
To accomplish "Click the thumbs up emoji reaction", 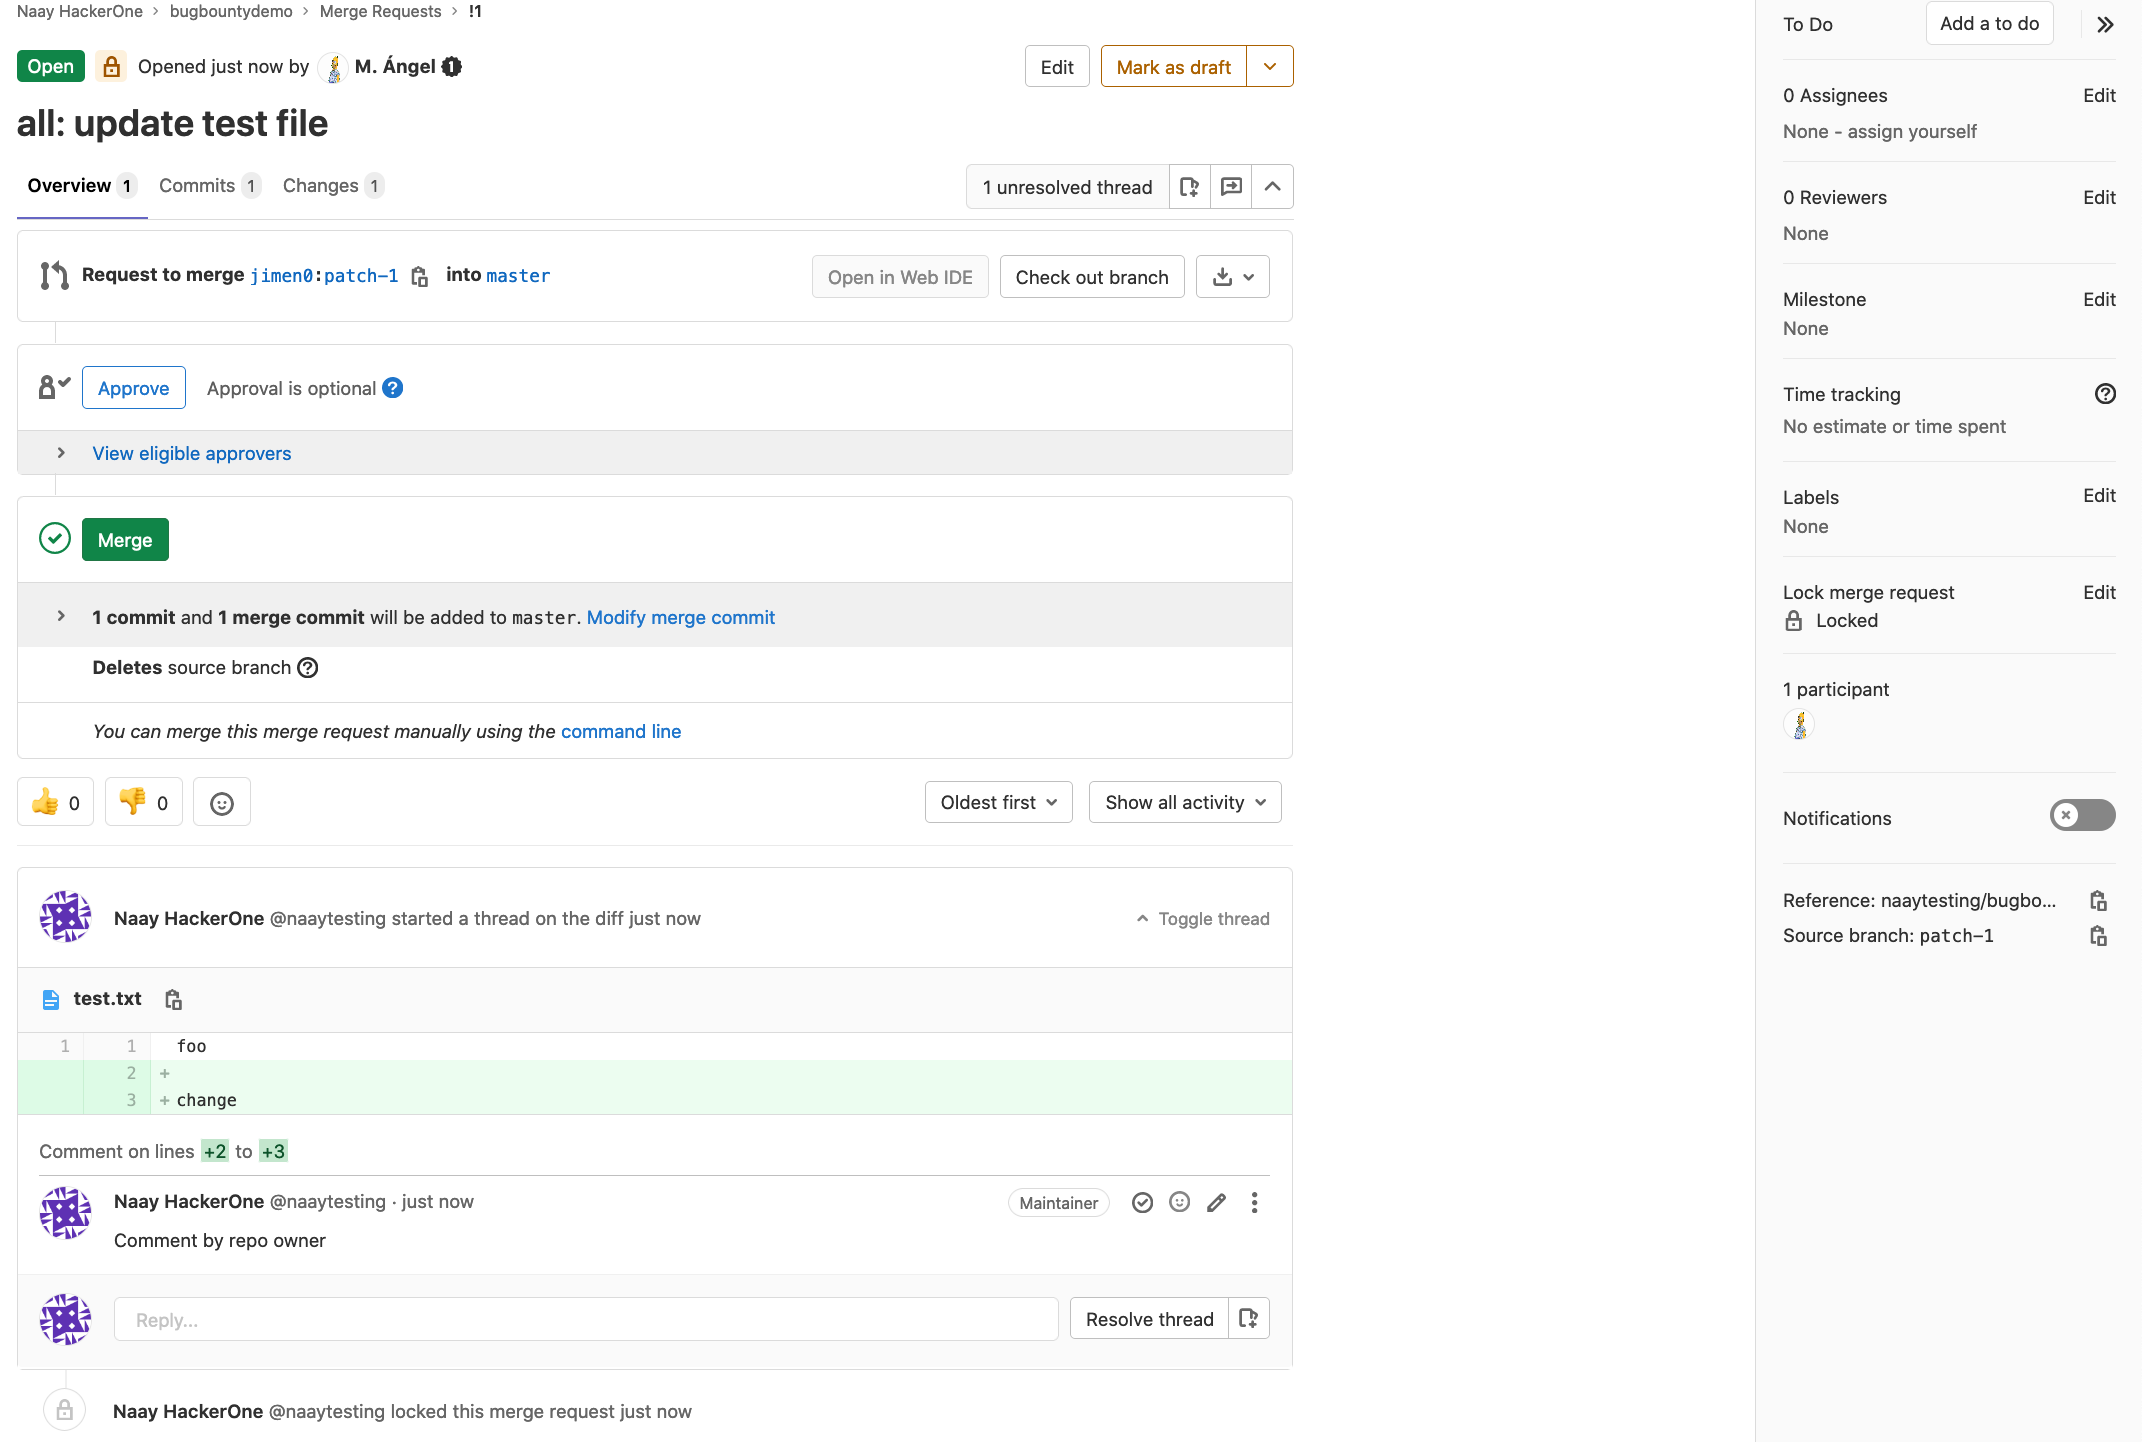I will 55,802.
